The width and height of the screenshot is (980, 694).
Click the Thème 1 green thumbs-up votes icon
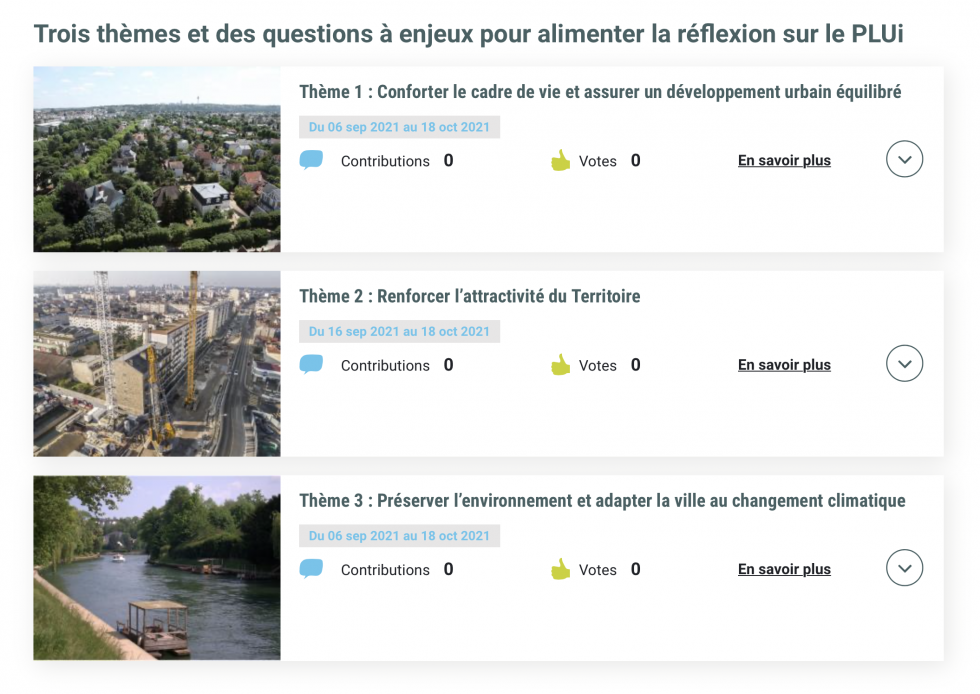coord(560,160)
